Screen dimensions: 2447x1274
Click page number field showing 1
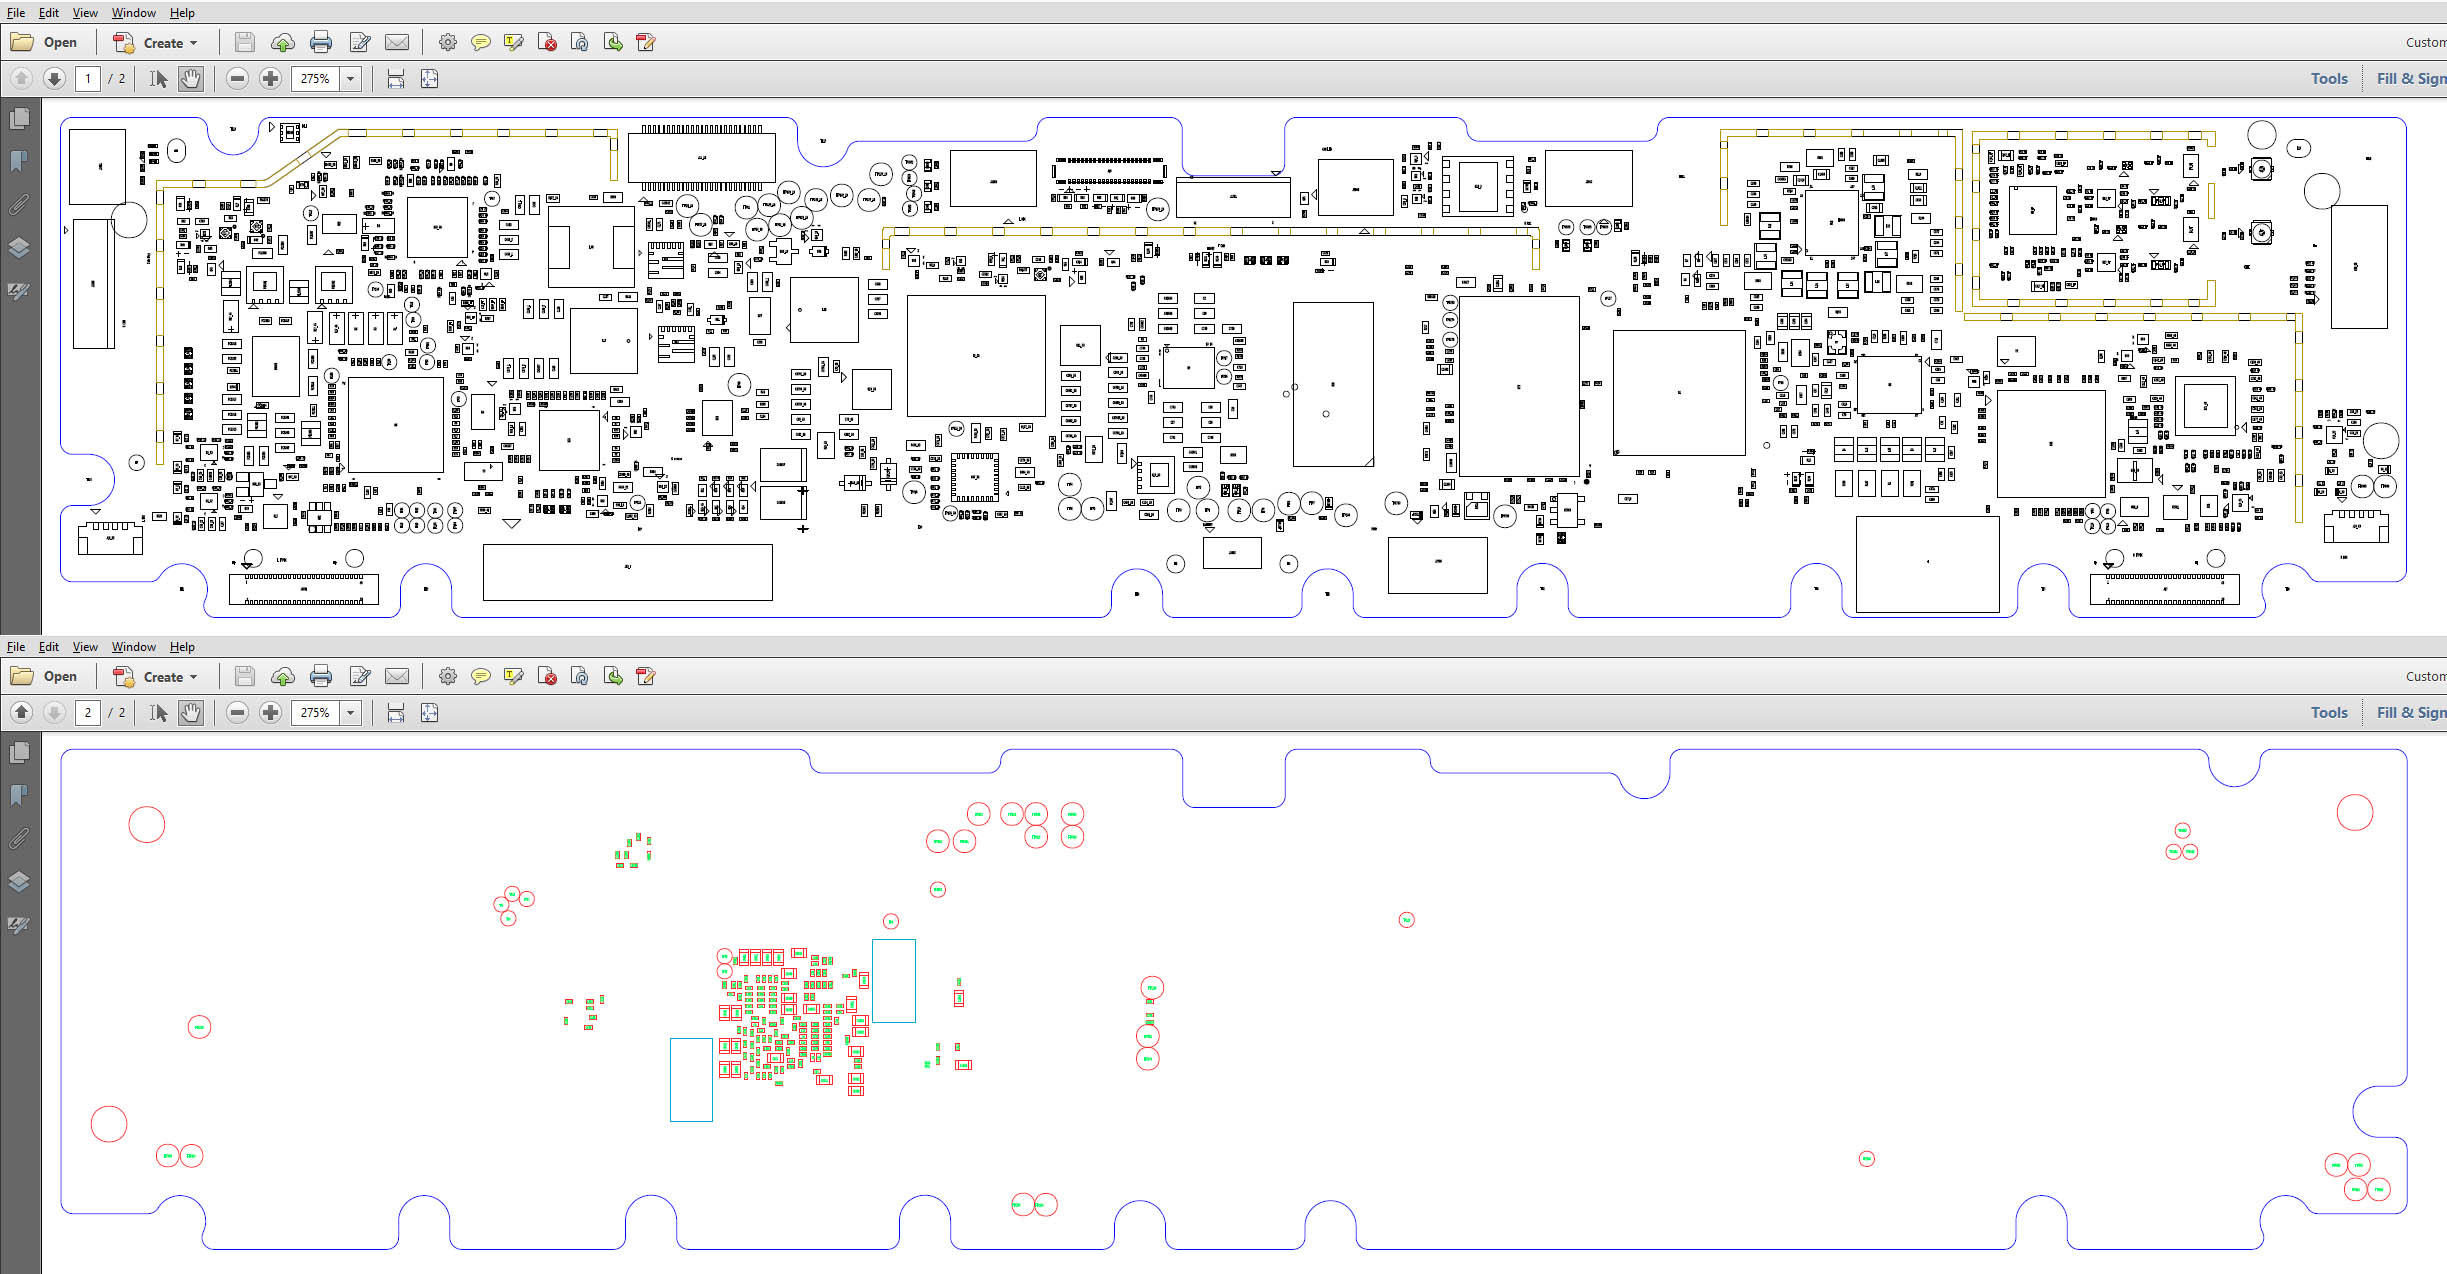(88, 79)
